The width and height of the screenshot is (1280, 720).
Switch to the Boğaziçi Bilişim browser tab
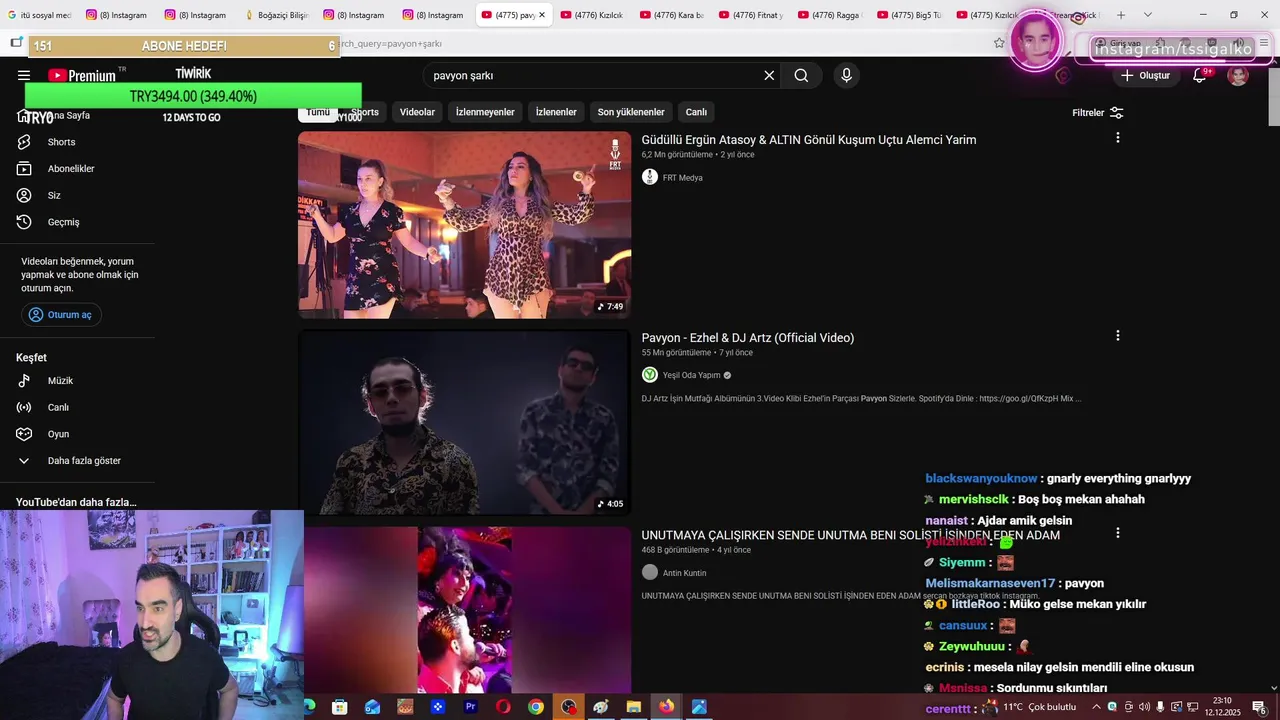(276, 15)
